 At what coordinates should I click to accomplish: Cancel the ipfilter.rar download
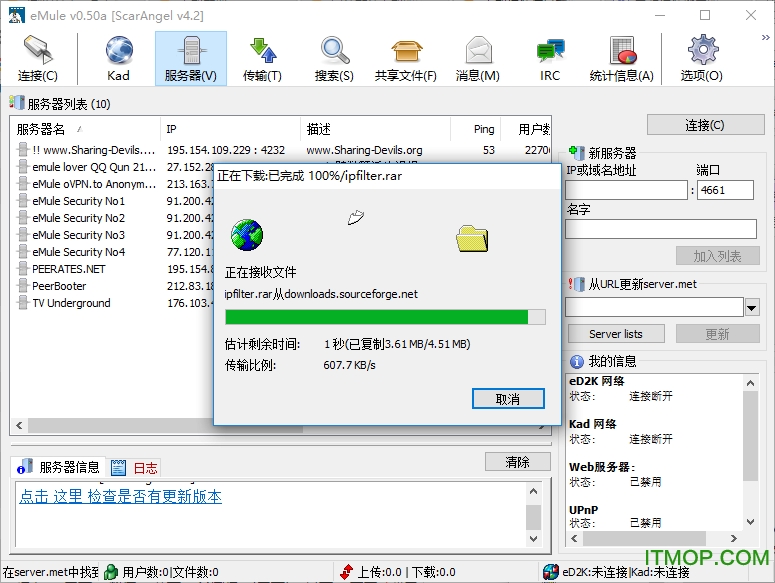click(508, 399)
